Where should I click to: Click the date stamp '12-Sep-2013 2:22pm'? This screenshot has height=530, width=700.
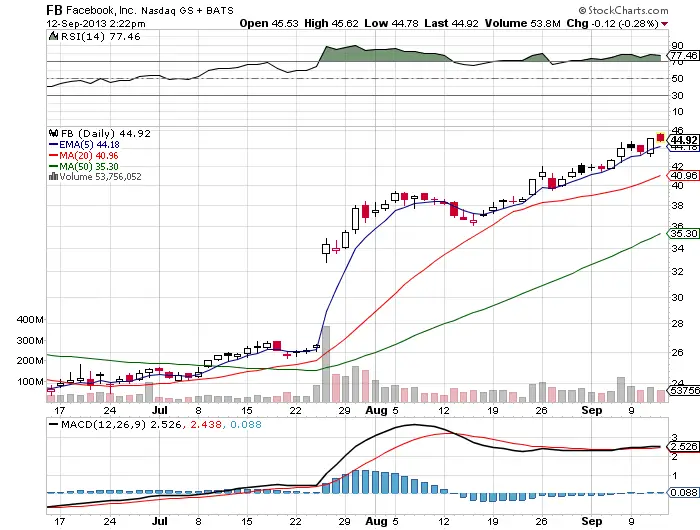pos(96,24)
